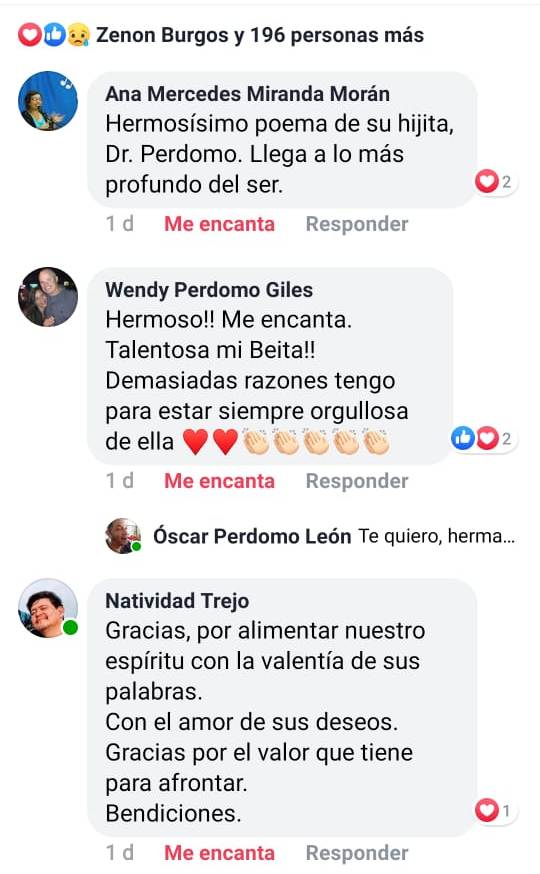Open Óscar Perdomo León's name link

point(252,536)
